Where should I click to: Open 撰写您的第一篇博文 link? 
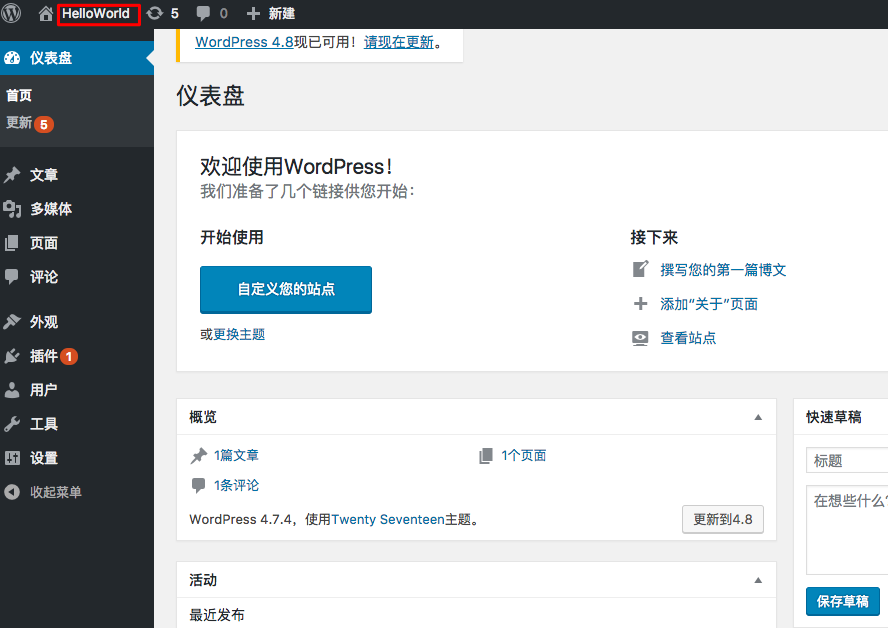[723, 270]
